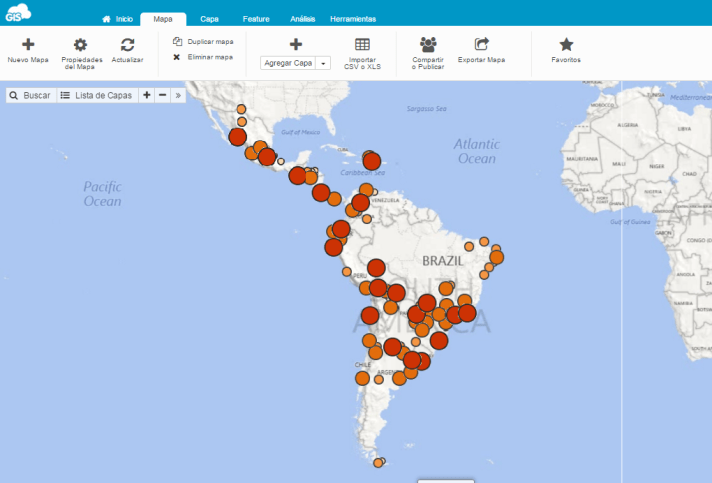The height and width of the screenshot is (483, 712).
Task: Switch to the Feature tab
Action: pos(256,19)
